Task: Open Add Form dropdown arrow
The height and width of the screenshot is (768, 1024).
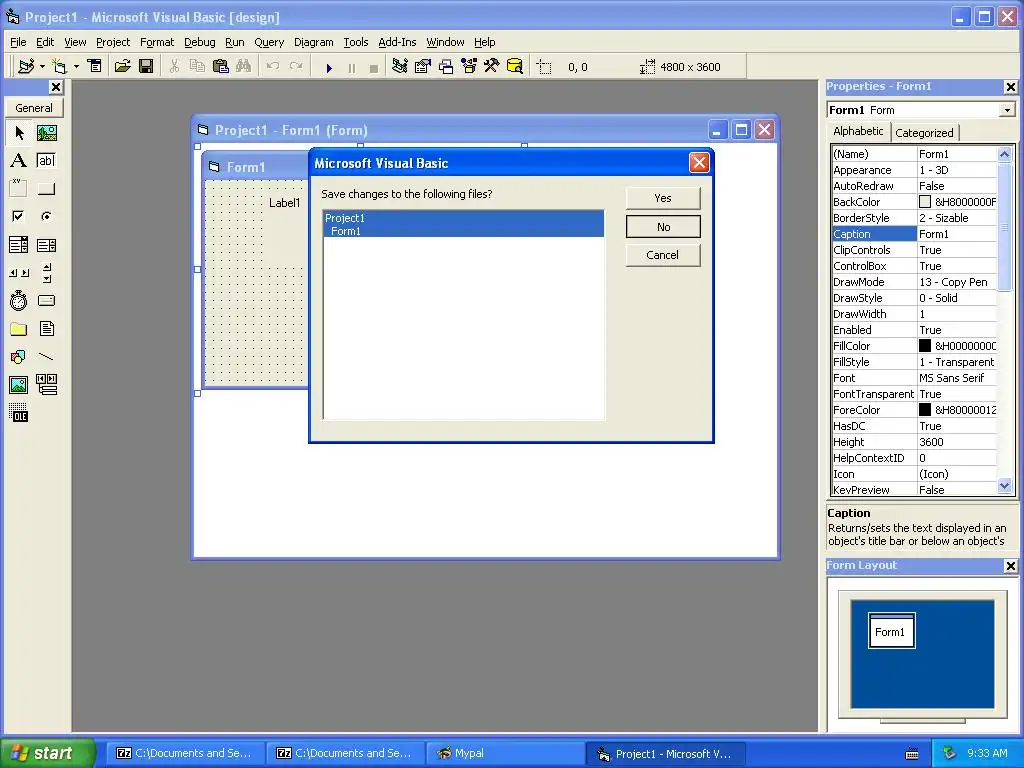Action: pyautogui.click(x=76, y=67)
